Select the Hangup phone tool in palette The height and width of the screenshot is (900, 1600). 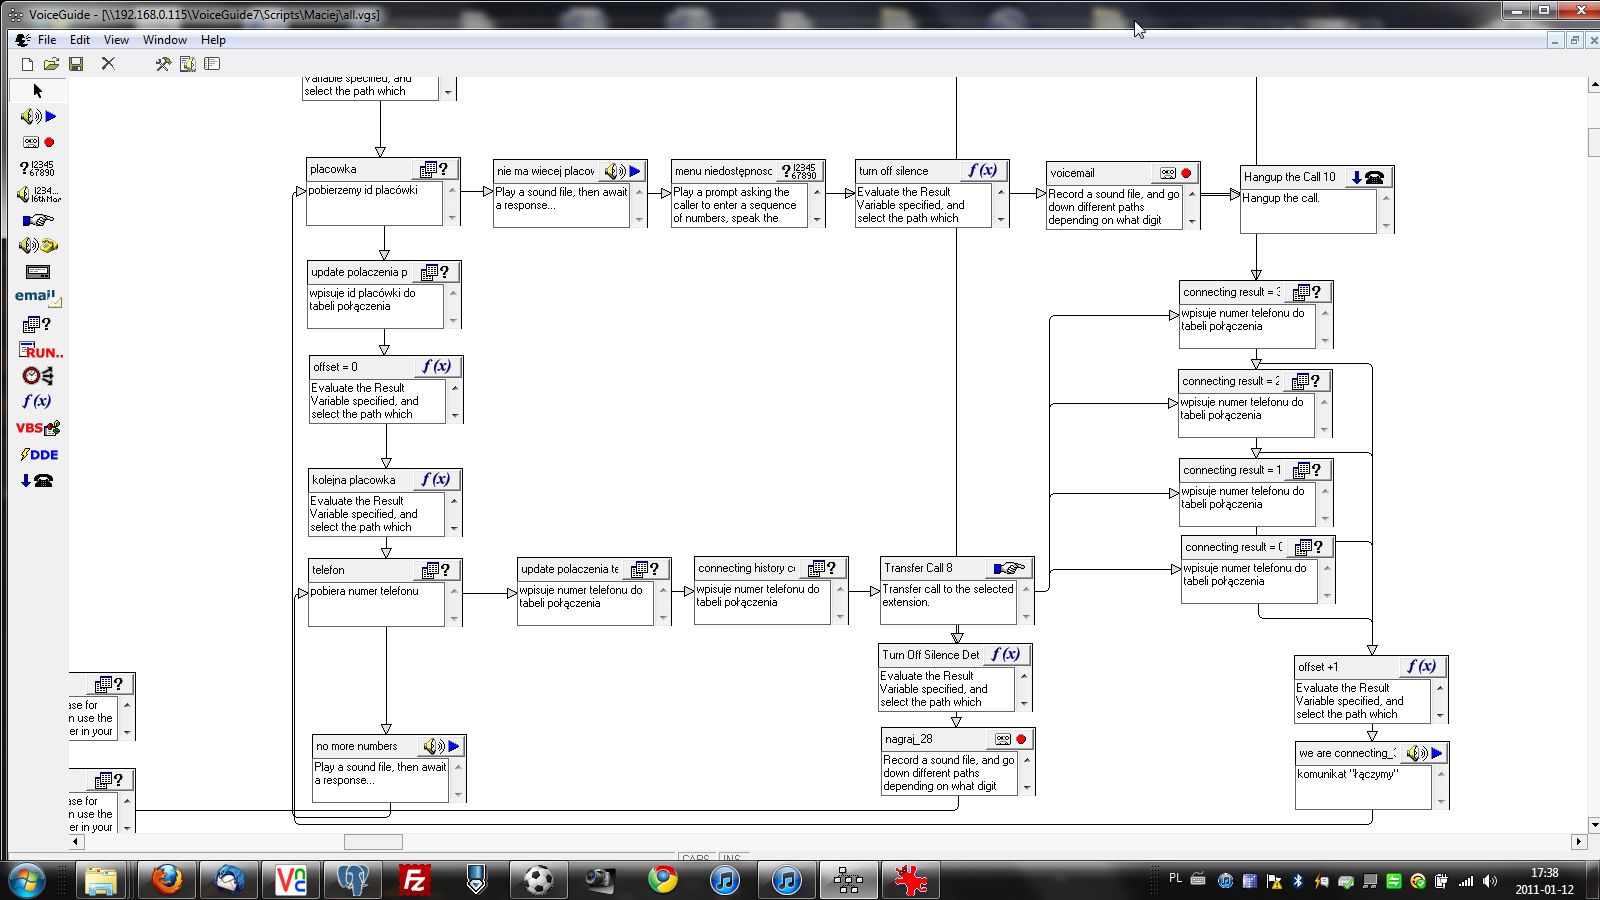click(x=37, y=480)
